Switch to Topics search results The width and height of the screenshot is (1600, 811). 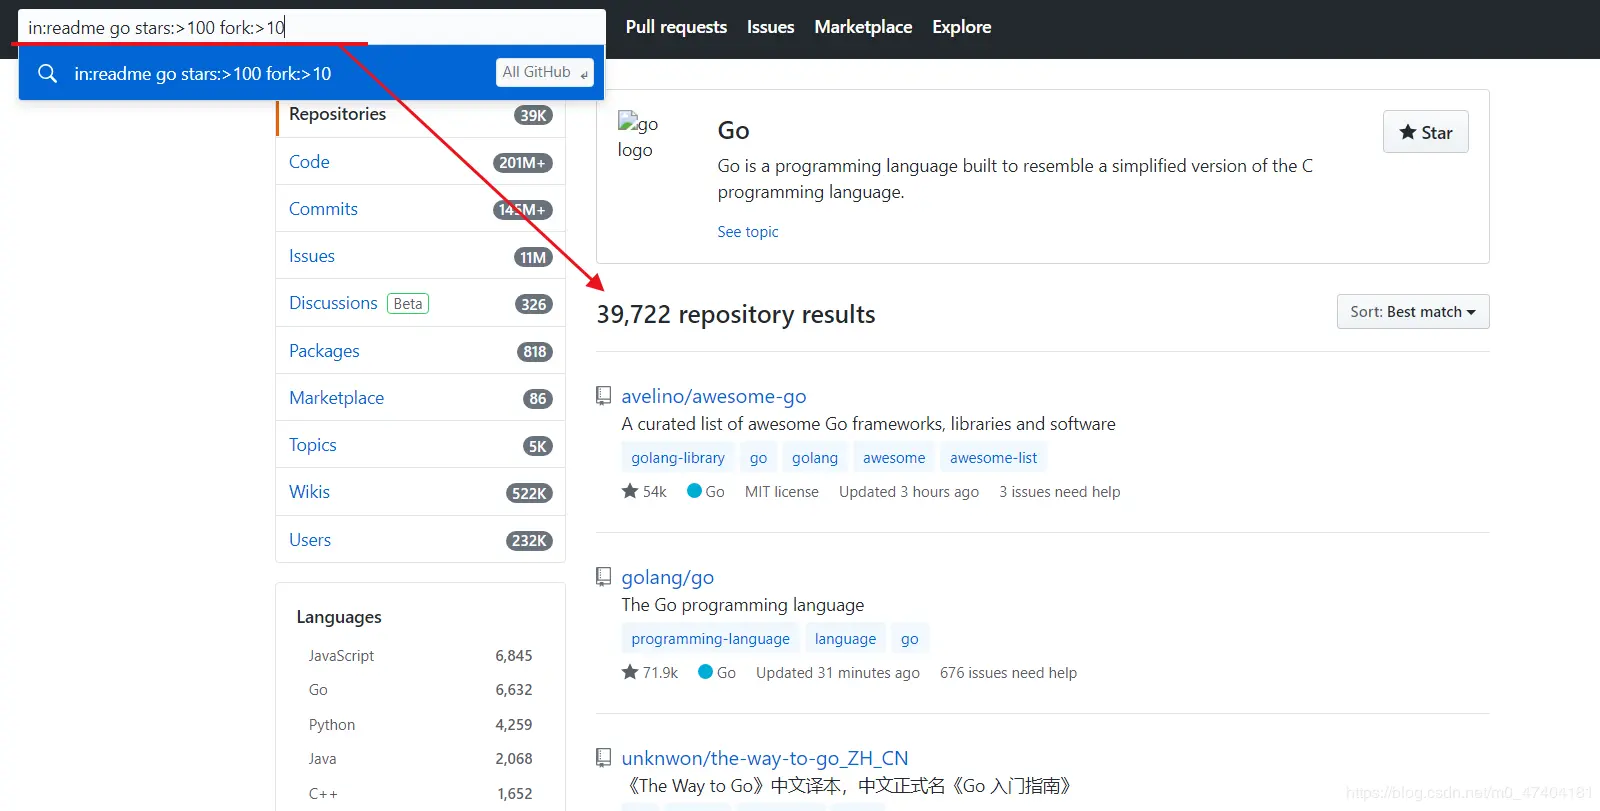click(420, 445)
